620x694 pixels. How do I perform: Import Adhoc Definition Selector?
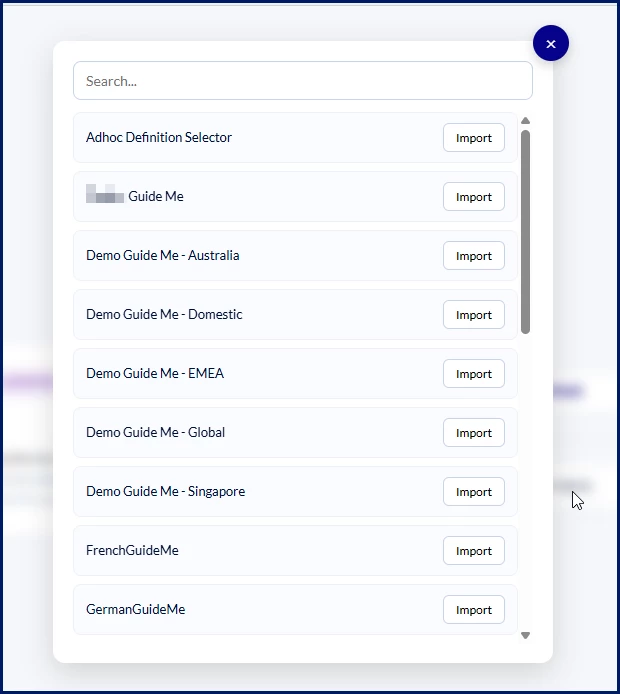click(x=474, y=138)
